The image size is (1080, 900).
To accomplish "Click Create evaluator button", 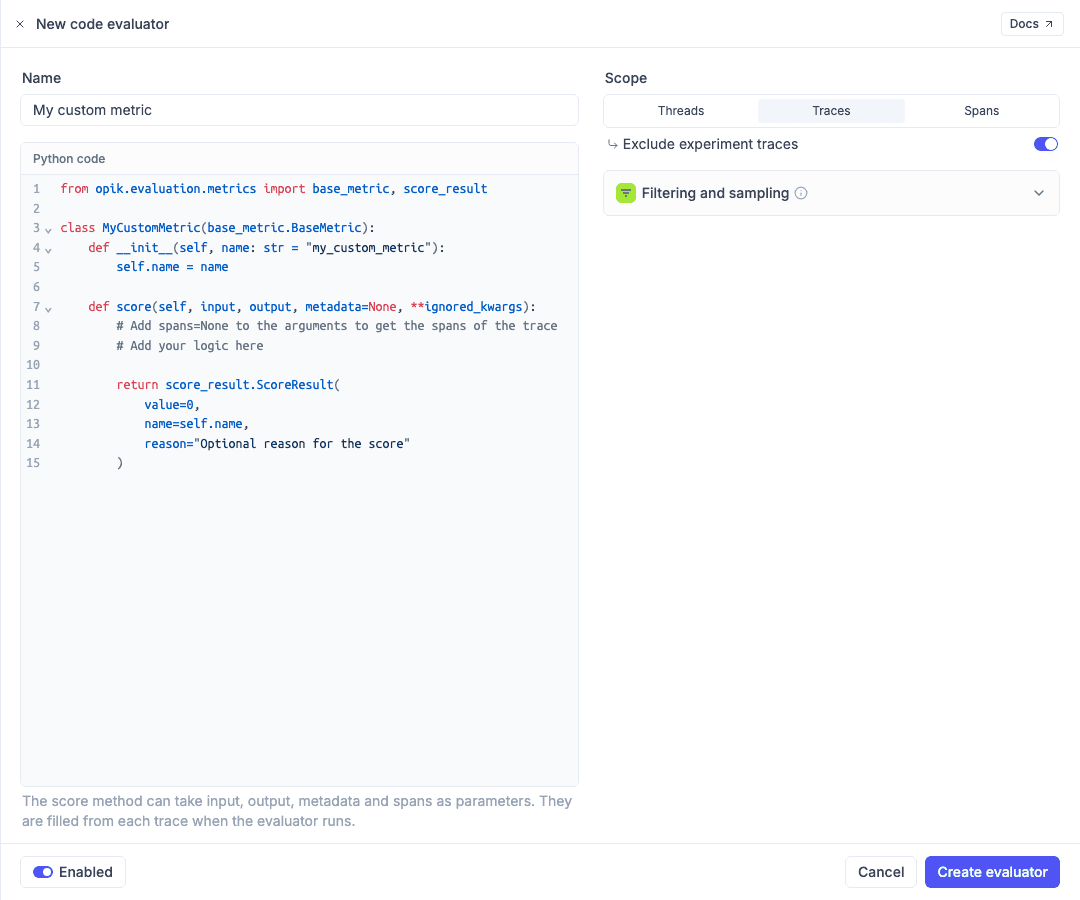I will 992,872.
